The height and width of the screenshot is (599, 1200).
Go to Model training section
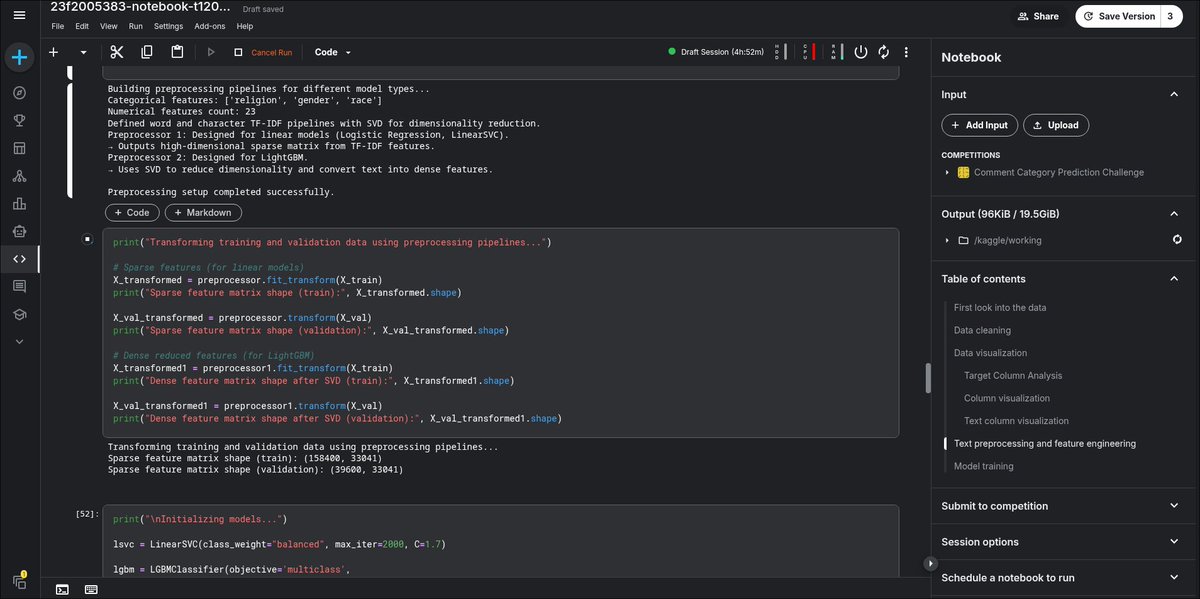click(x=984, y=466)
